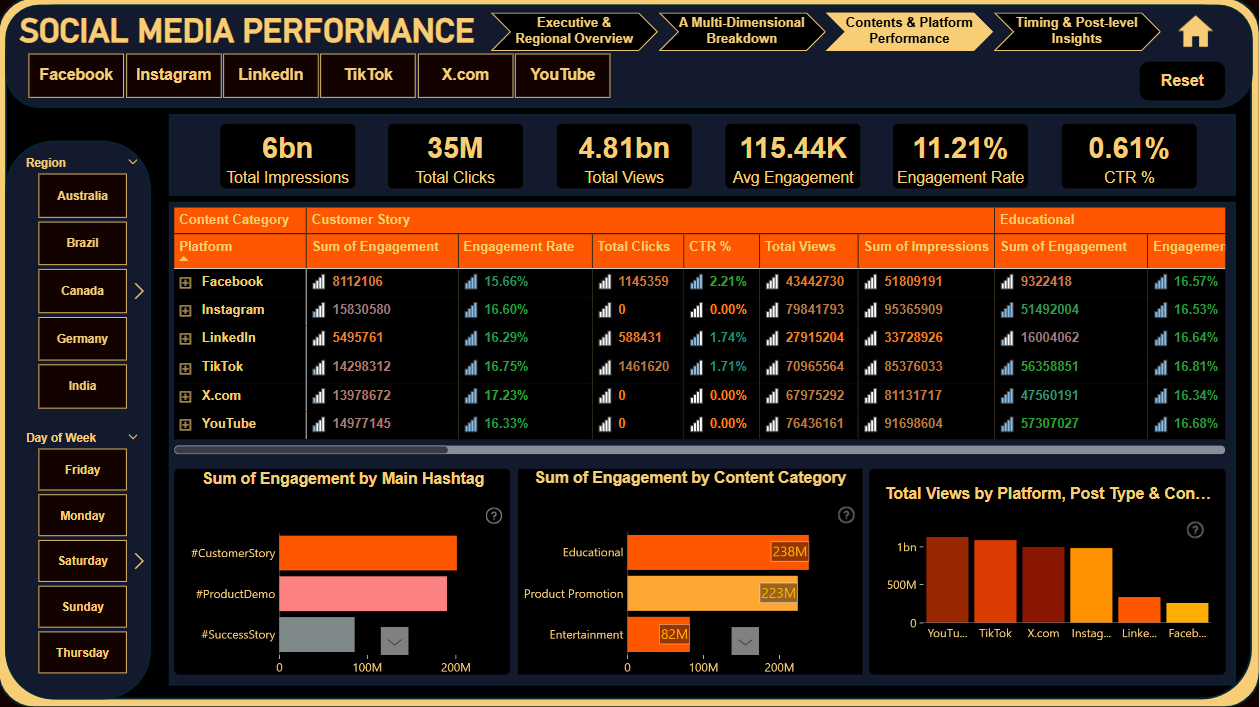Filter dashboard by Facebook platform

click(x=76, y=75)
